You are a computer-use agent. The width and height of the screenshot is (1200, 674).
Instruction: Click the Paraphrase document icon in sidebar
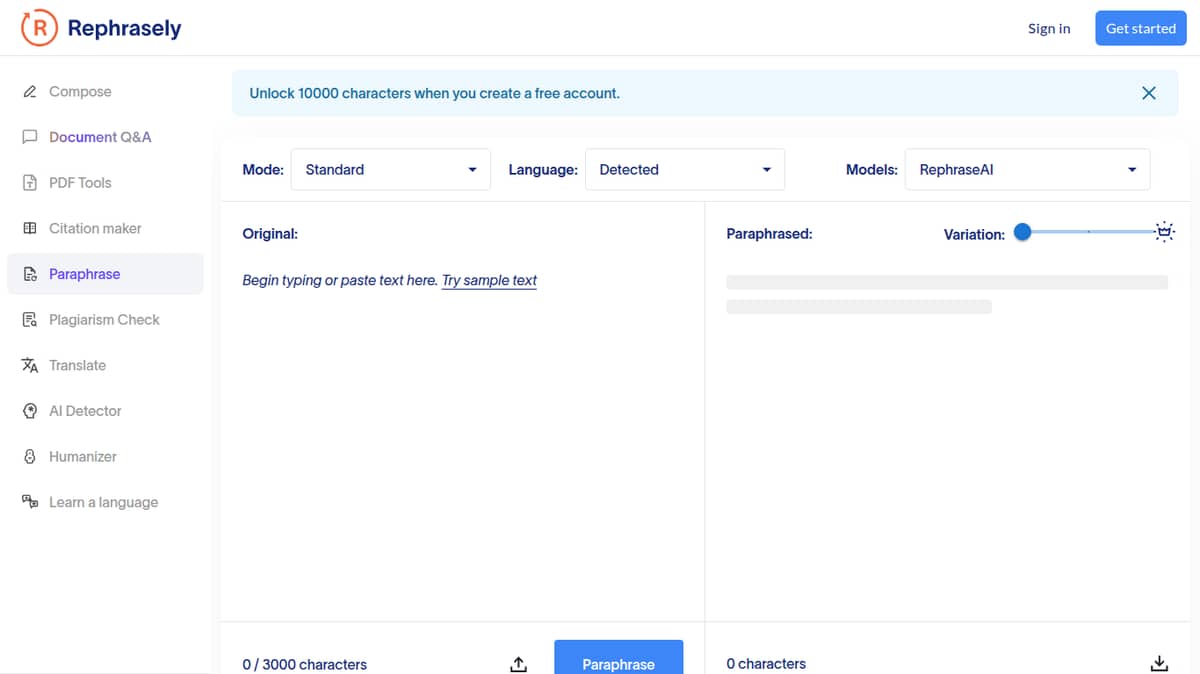[30, 274]
